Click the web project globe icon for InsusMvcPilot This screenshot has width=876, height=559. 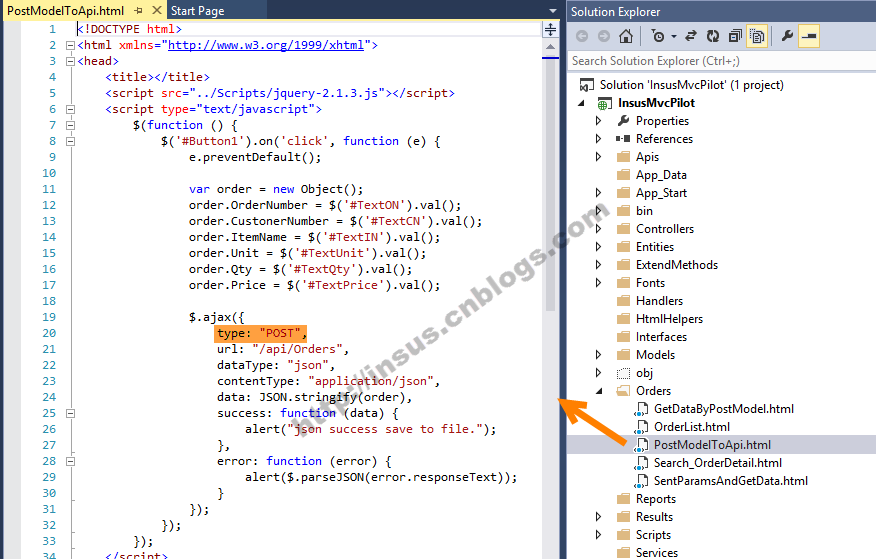coord(604,103)
